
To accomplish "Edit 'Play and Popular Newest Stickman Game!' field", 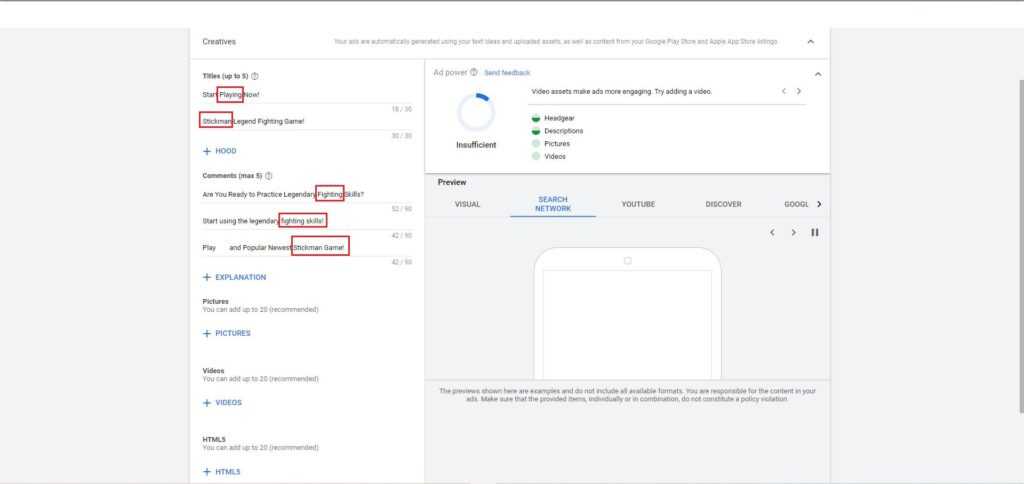I will point(307,248).
